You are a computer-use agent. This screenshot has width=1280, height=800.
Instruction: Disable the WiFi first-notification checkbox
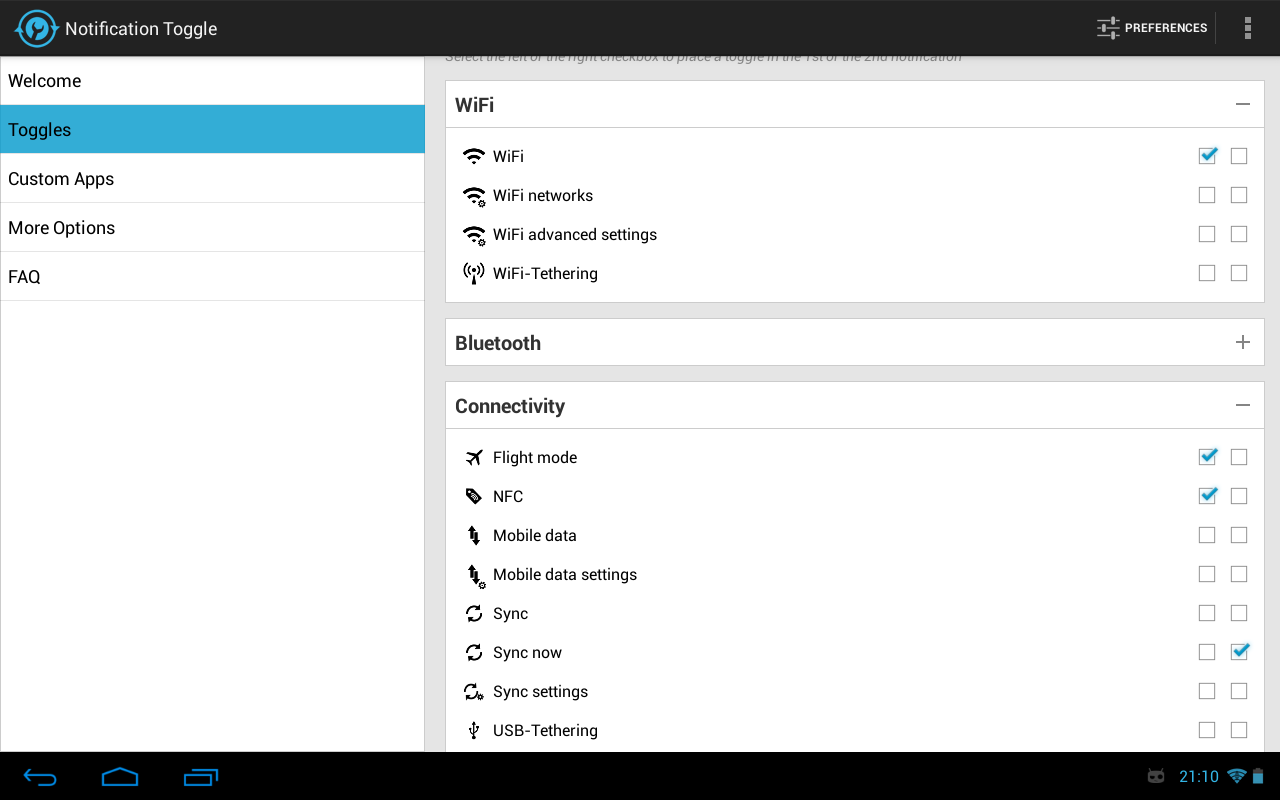(x=1207, y=155)
